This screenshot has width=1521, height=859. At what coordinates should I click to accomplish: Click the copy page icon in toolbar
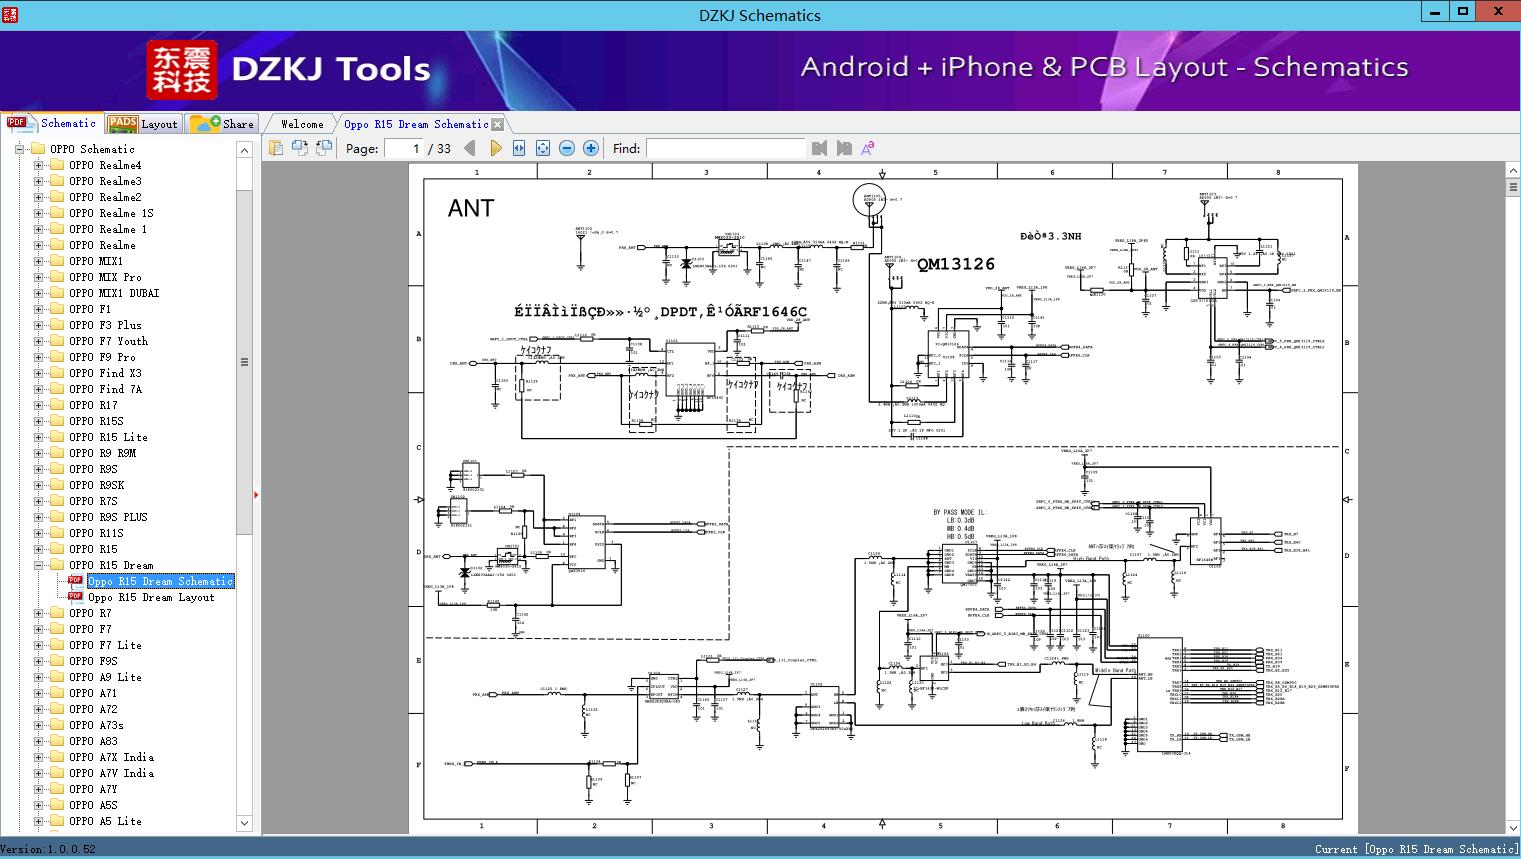(275, 148)
